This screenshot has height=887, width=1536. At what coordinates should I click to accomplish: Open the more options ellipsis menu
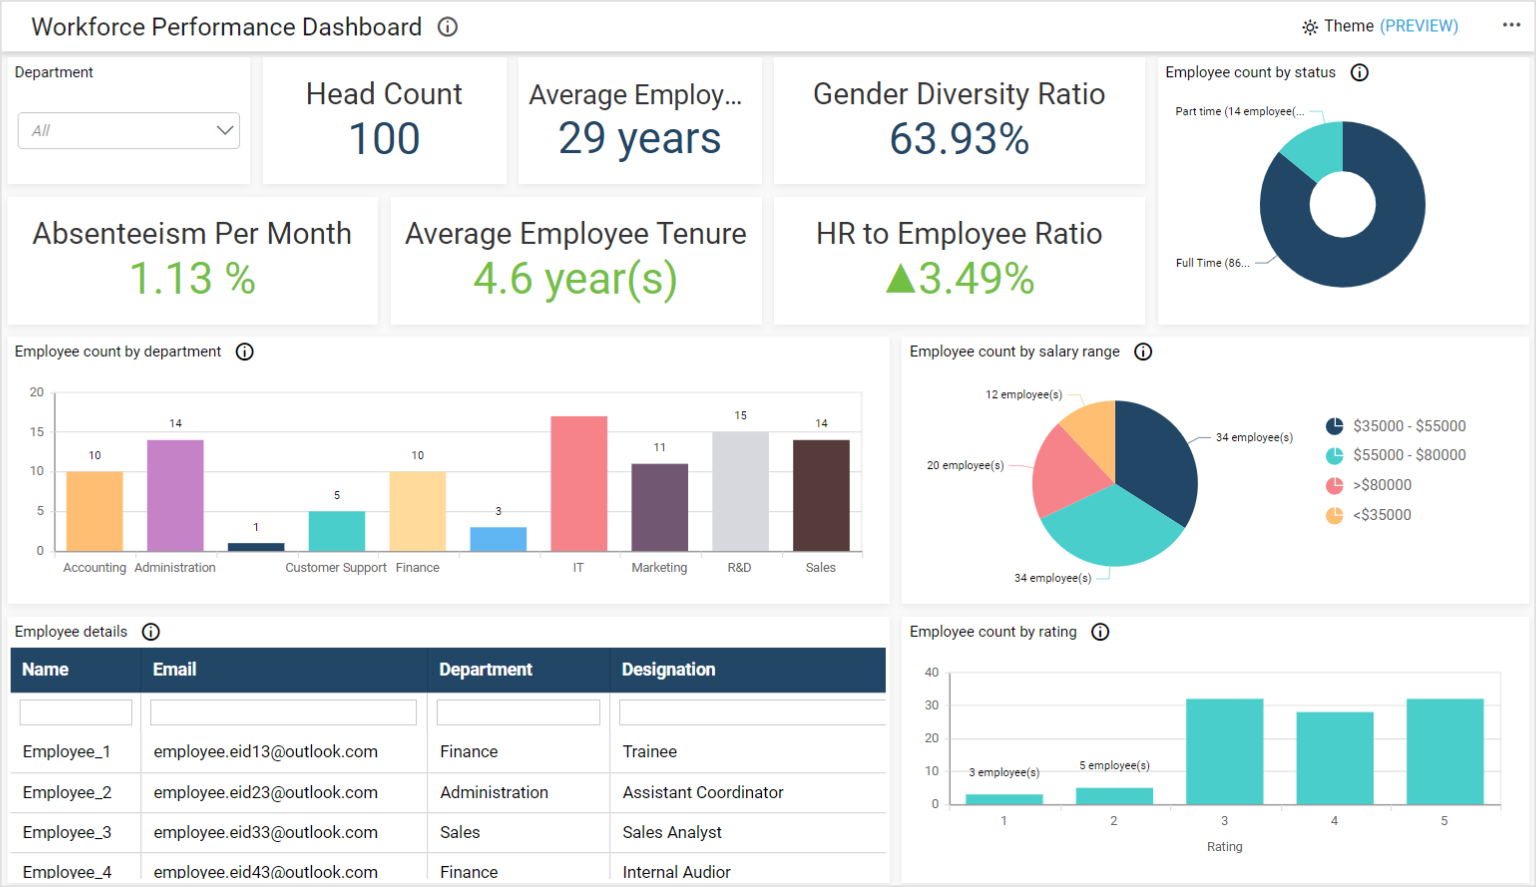[1510, 25]
